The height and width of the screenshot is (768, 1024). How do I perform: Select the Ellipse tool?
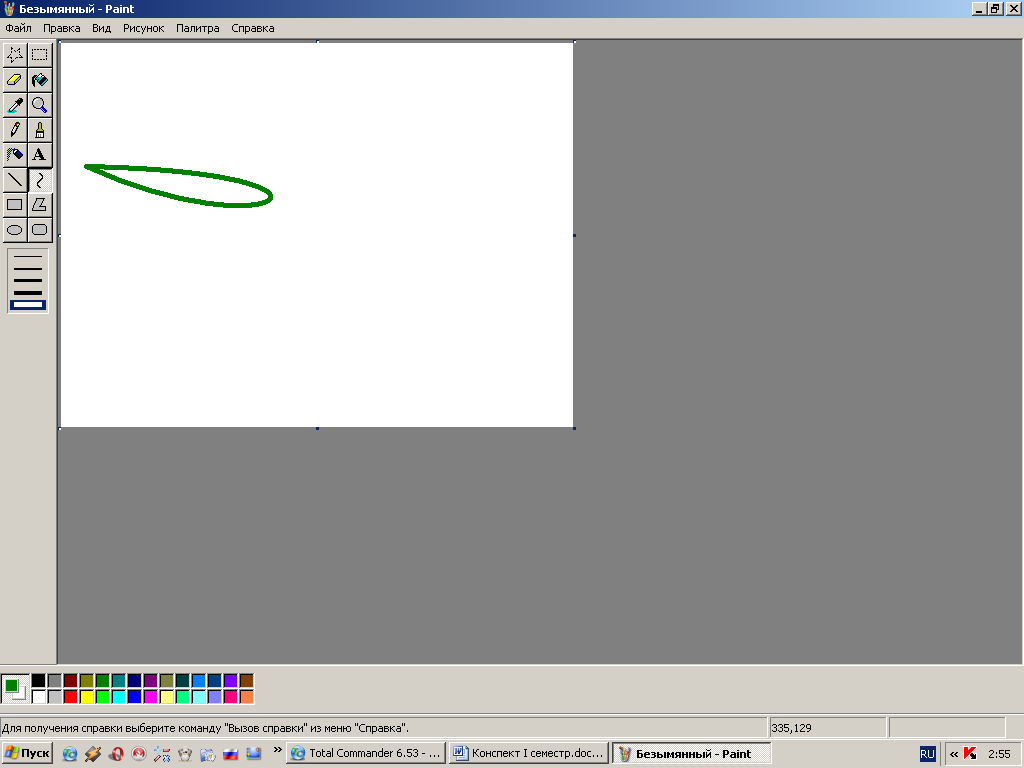point(14,229)
